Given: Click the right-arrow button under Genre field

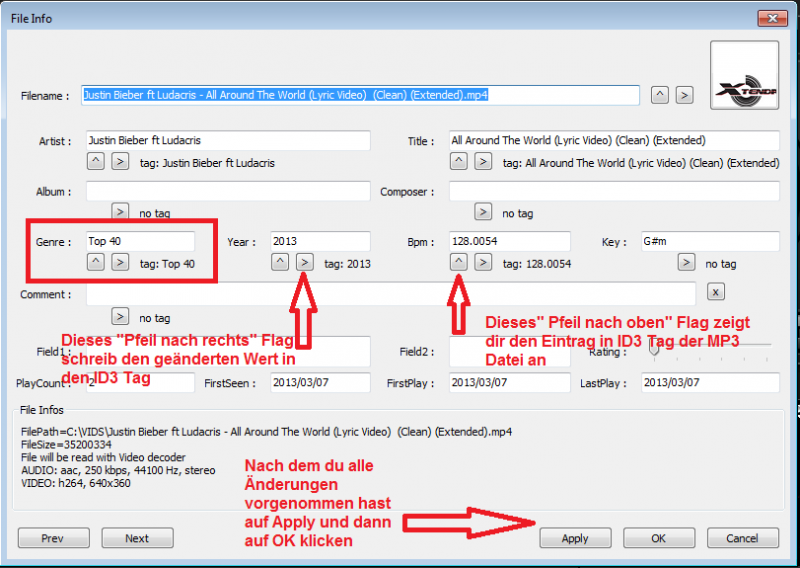Looking at the screenshot, I should pyautogui.click(x=120, y=262).
